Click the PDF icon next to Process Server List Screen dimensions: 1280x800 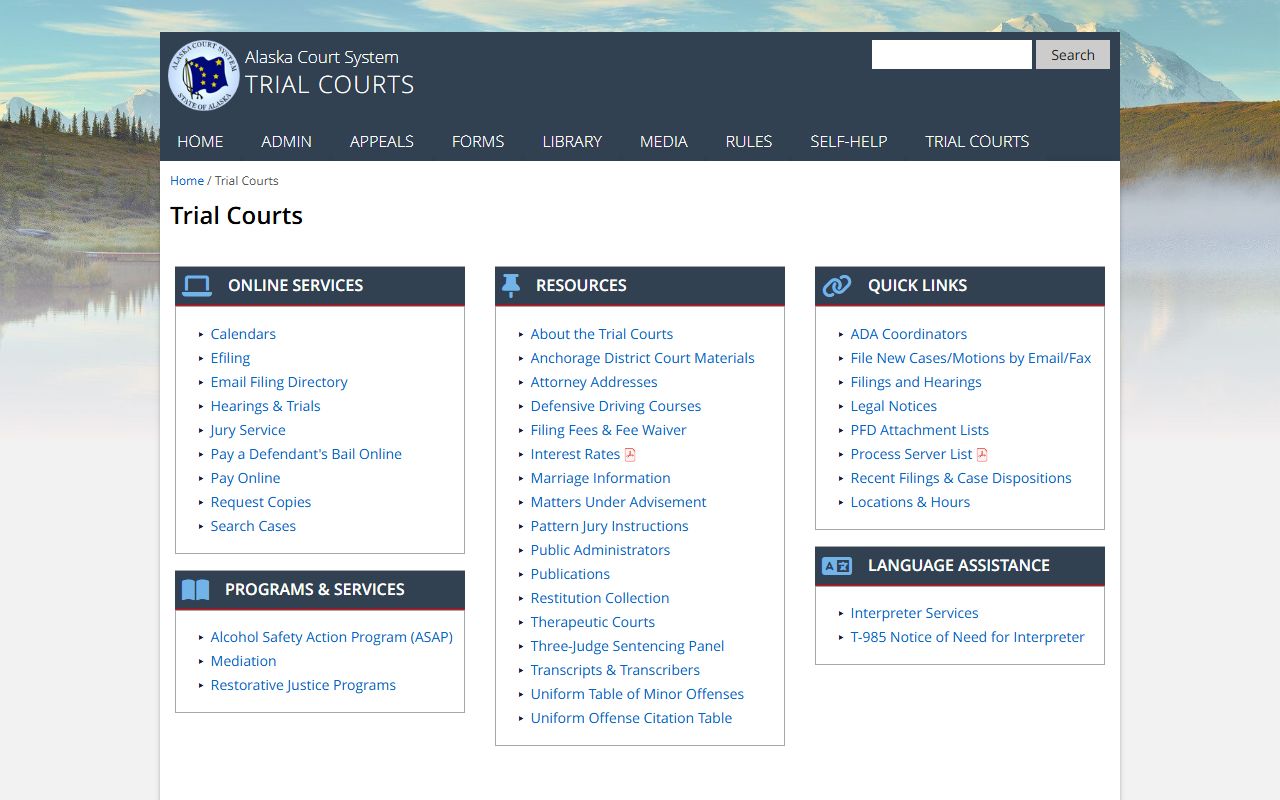click(x=982, y=455)
